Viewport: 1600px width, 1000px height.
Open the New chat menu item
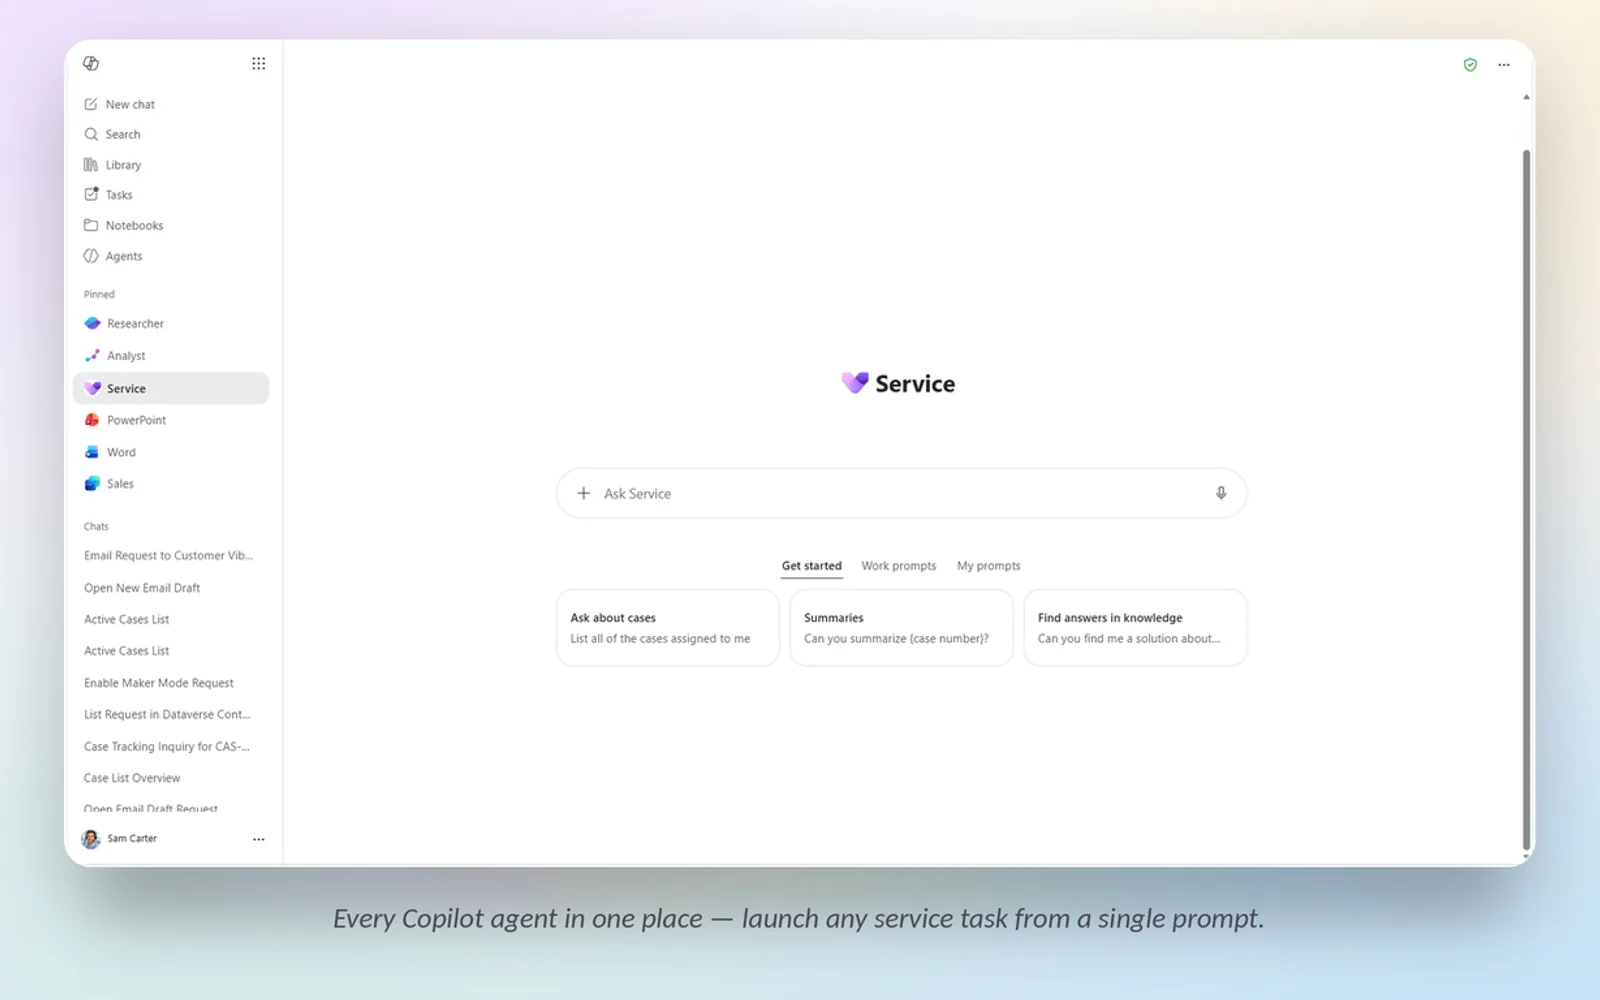pyautogui.click(x=171, y=104)
